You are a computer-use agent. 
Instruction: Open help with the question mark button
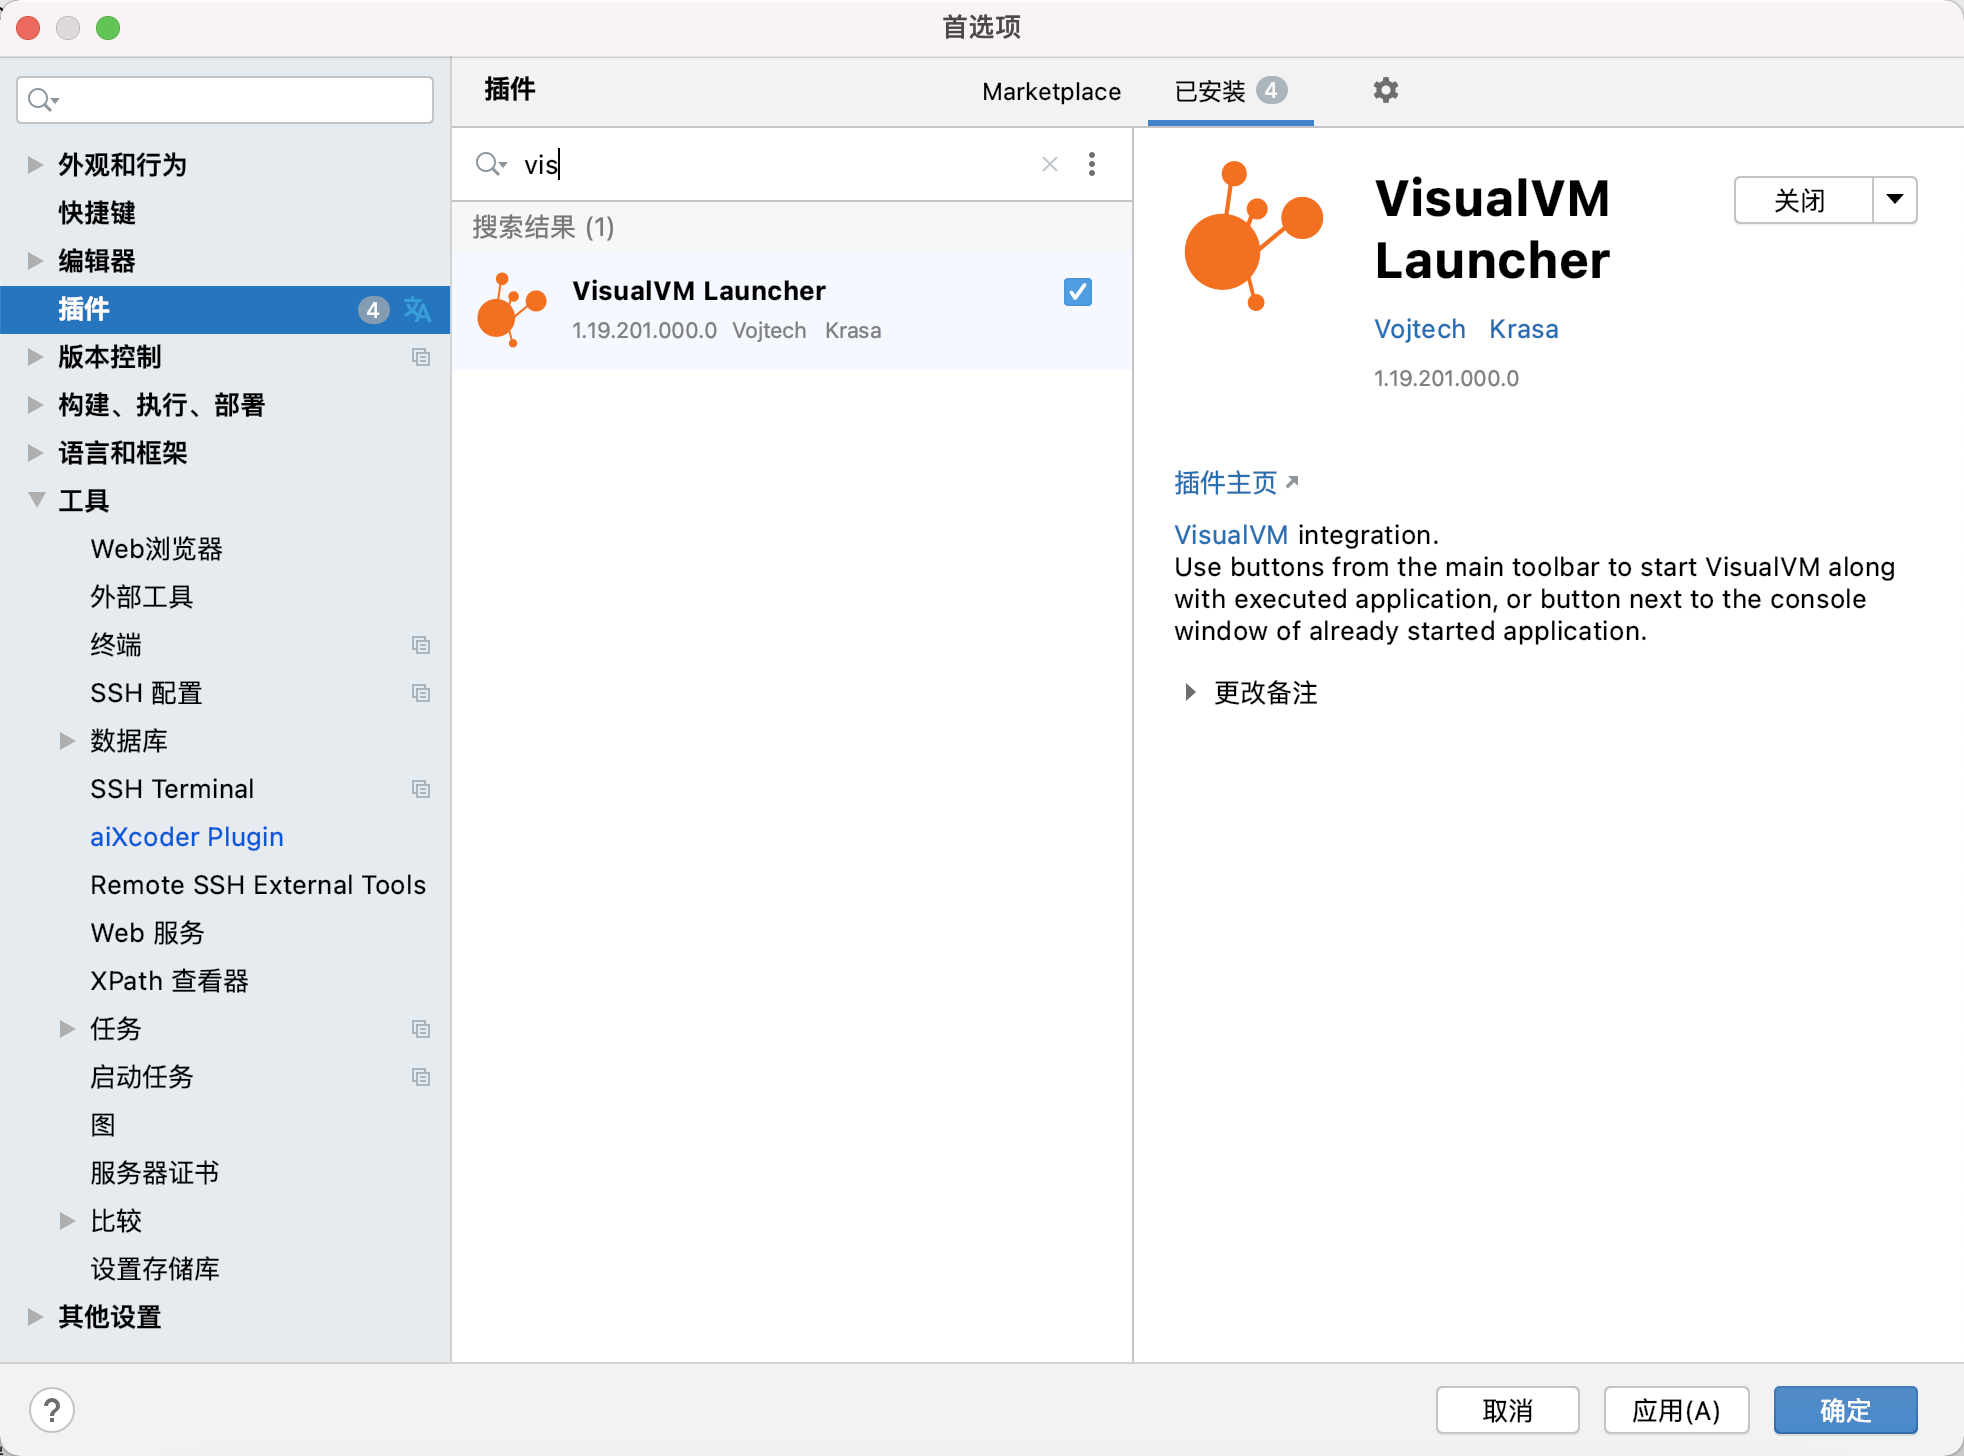(52, 1410)
